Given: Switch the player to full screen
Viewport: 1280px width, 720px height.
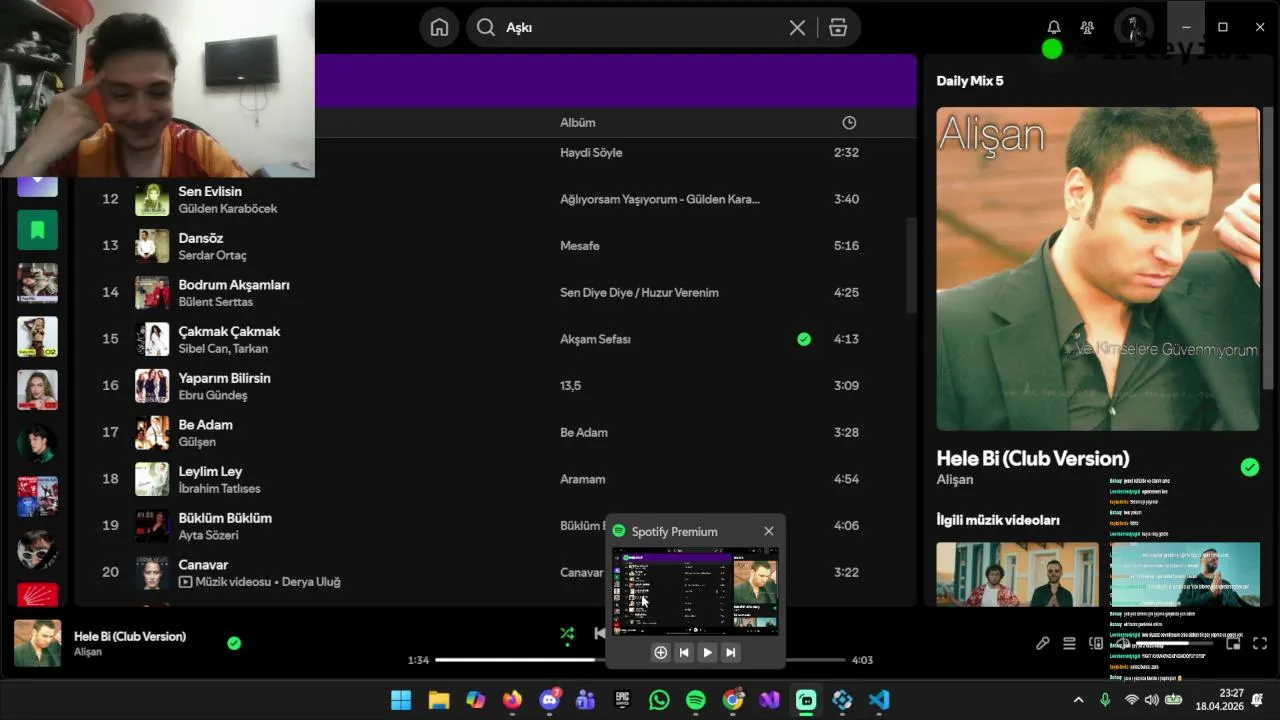Looking at the screenshot, I should (1260, 643).
